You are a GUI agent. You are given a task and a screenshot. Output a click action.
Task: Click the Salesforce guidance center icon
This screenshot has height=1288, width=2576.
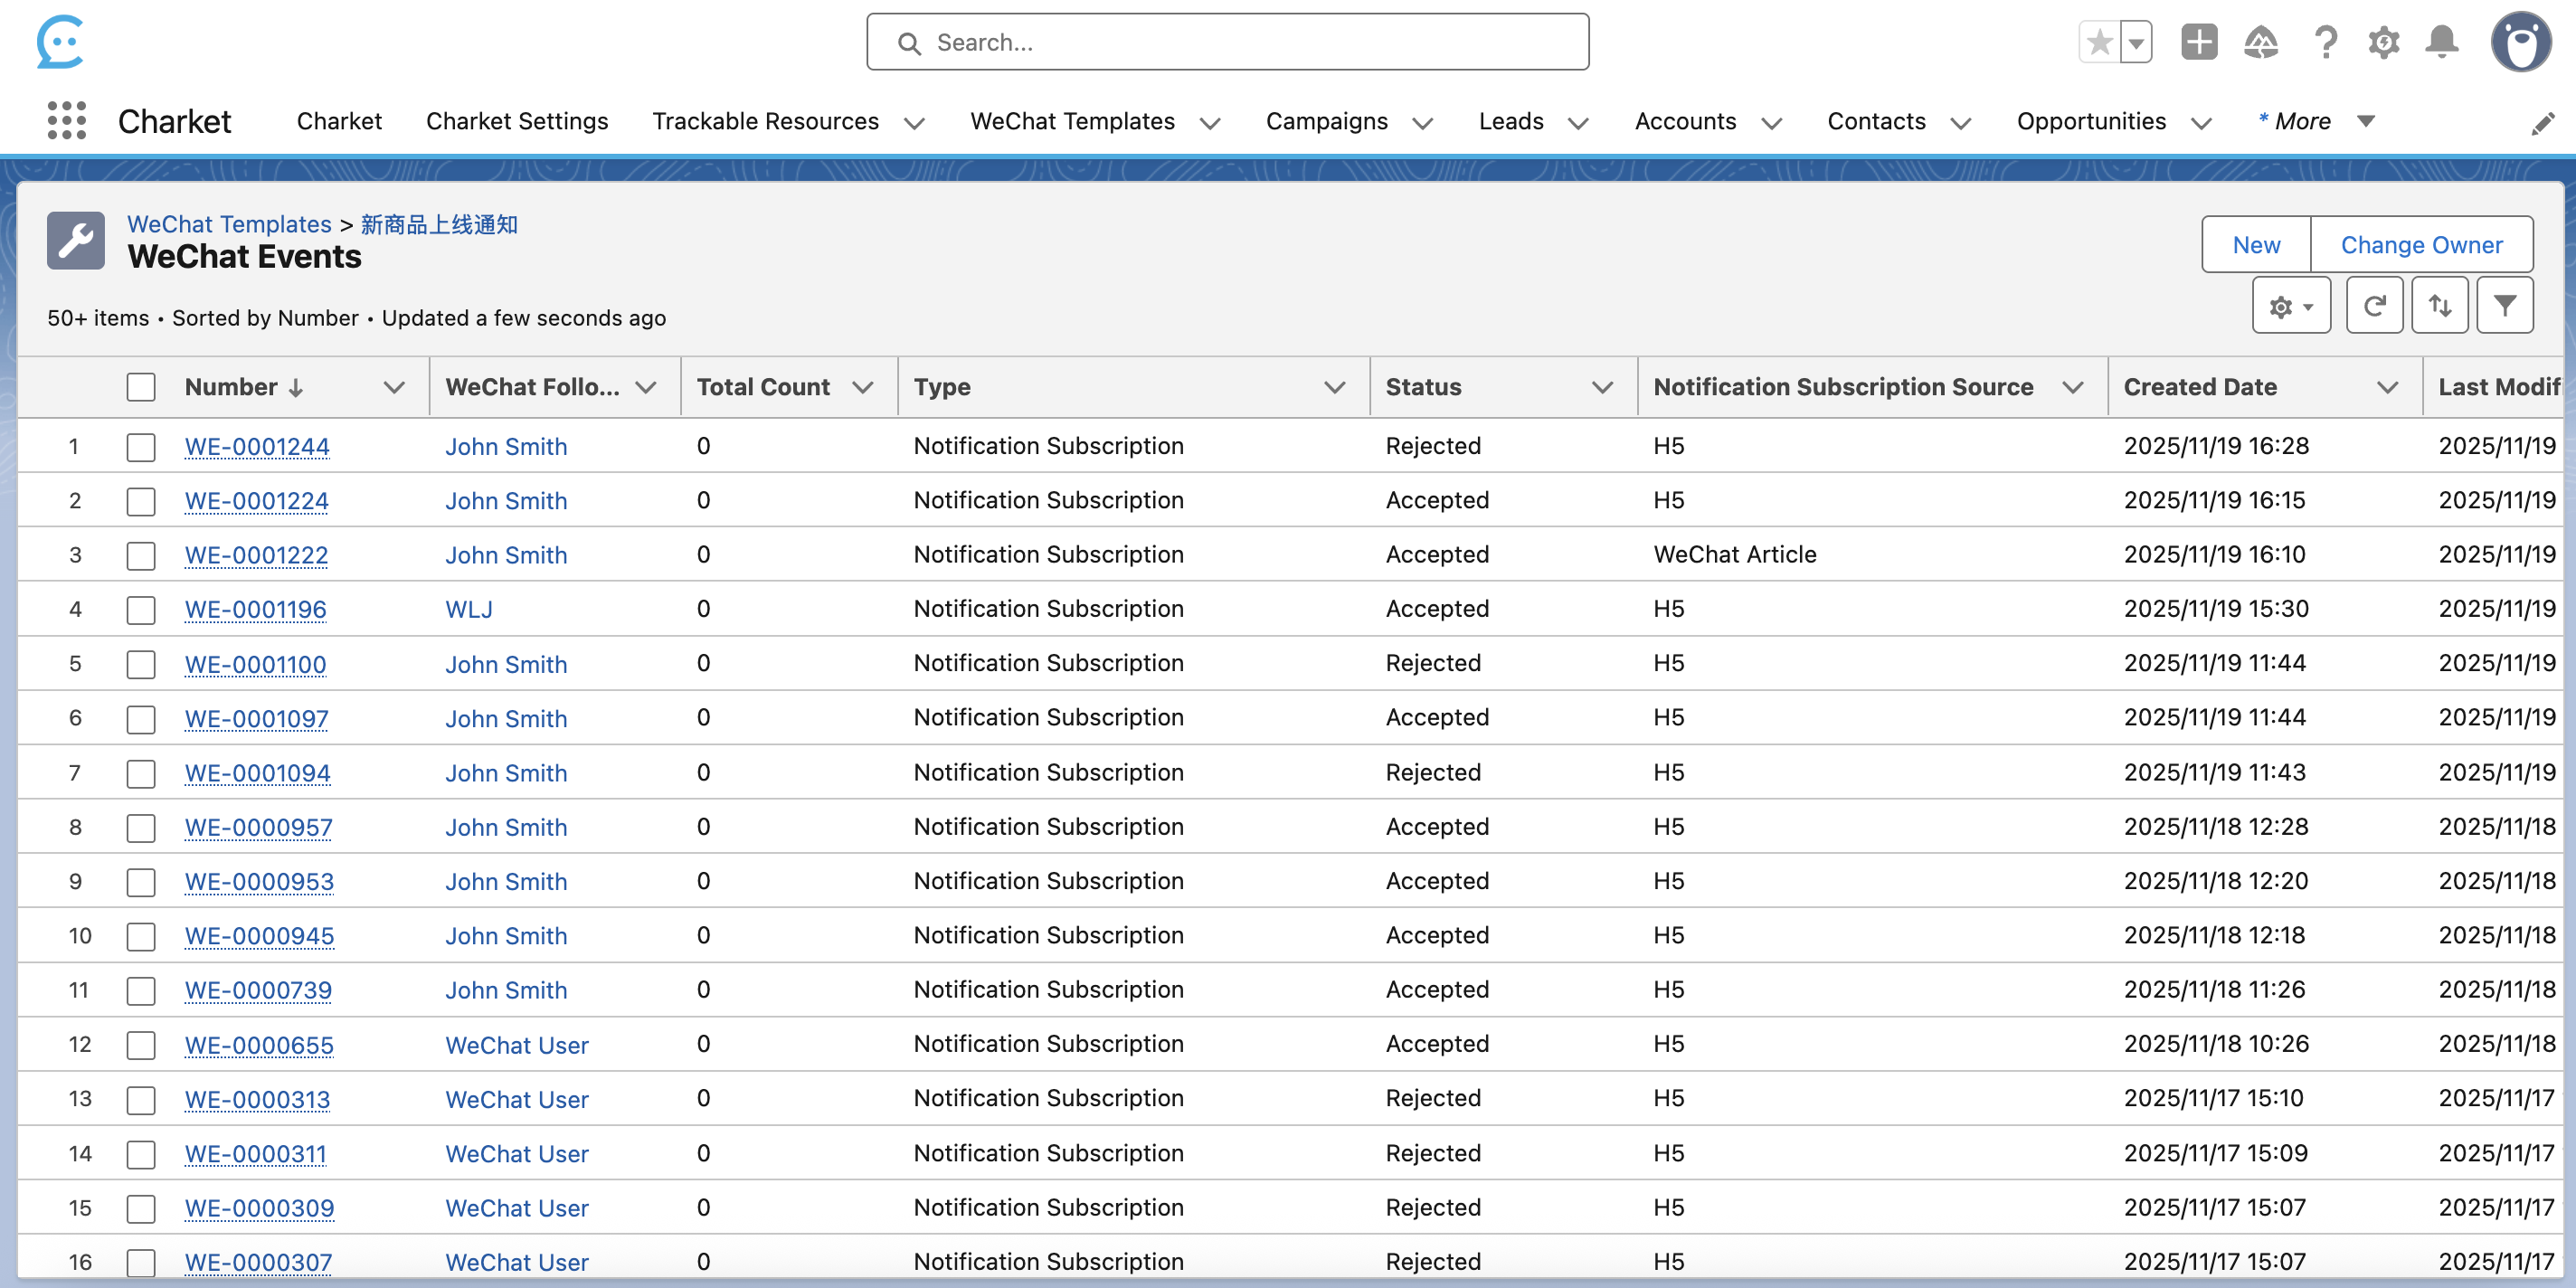(x=2260, y=42)
